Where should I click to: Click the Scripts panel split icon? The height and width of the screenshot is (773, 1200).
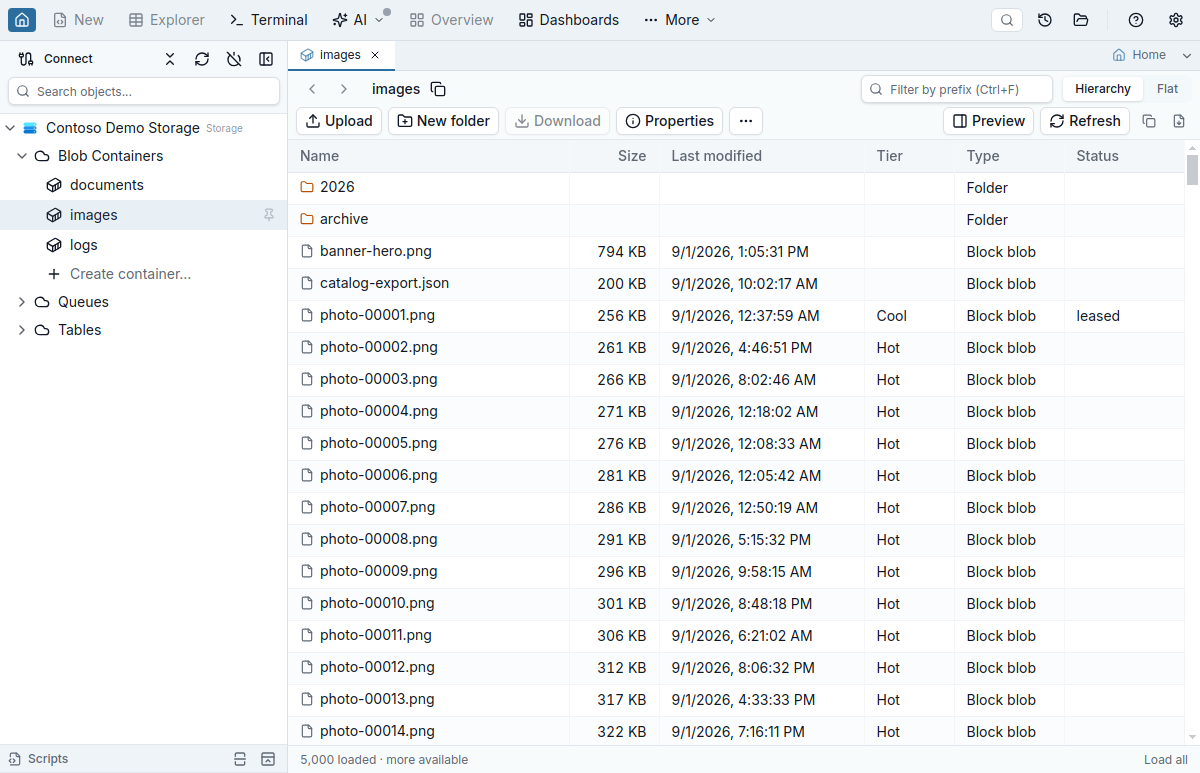click(x=239, y=759)
